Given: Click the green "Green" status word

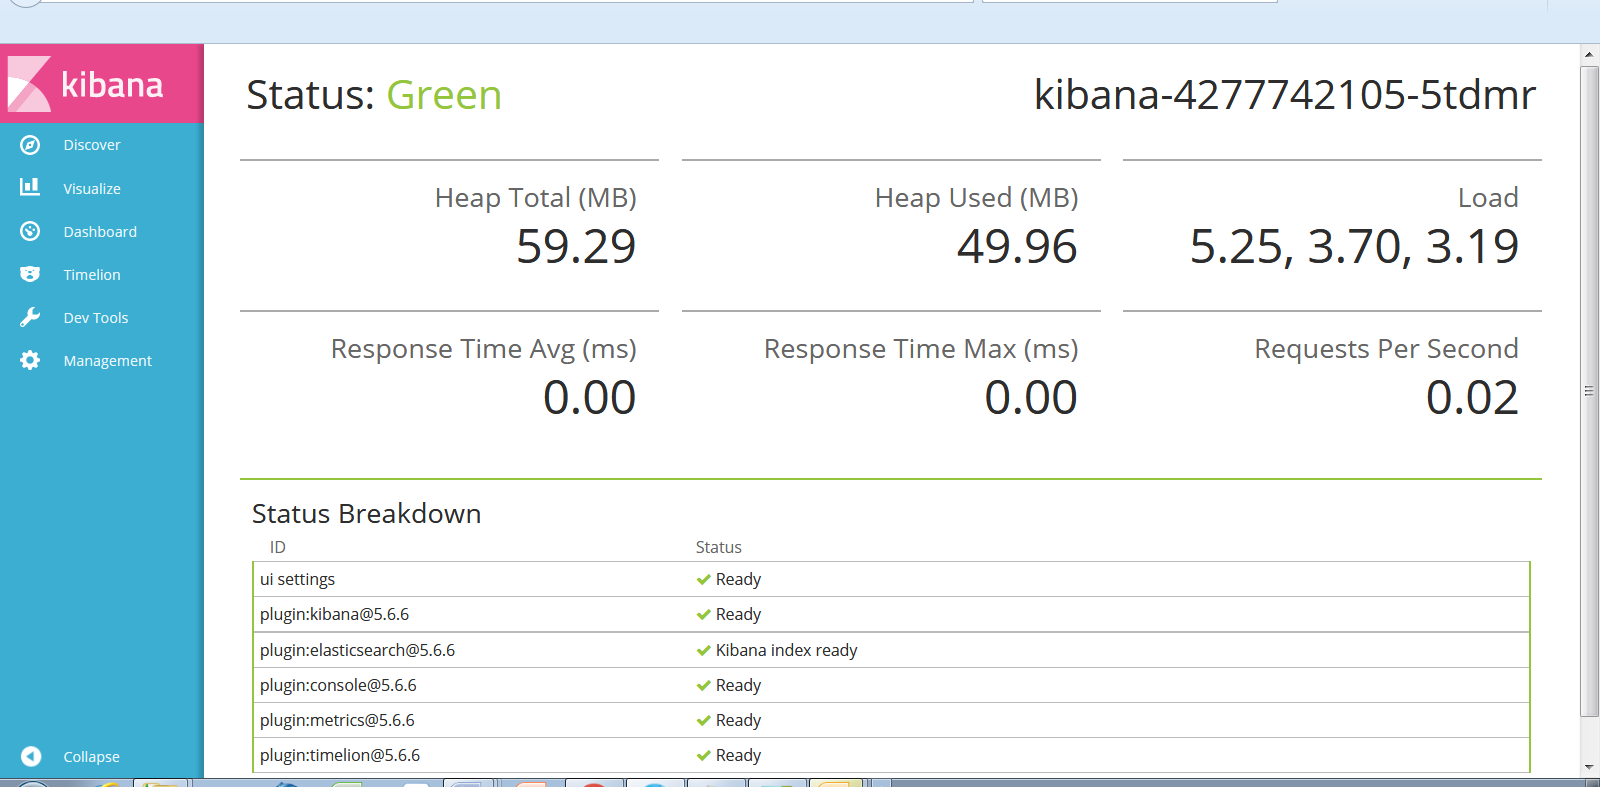Looking at the screenshot, I should (x=444, y=95).
